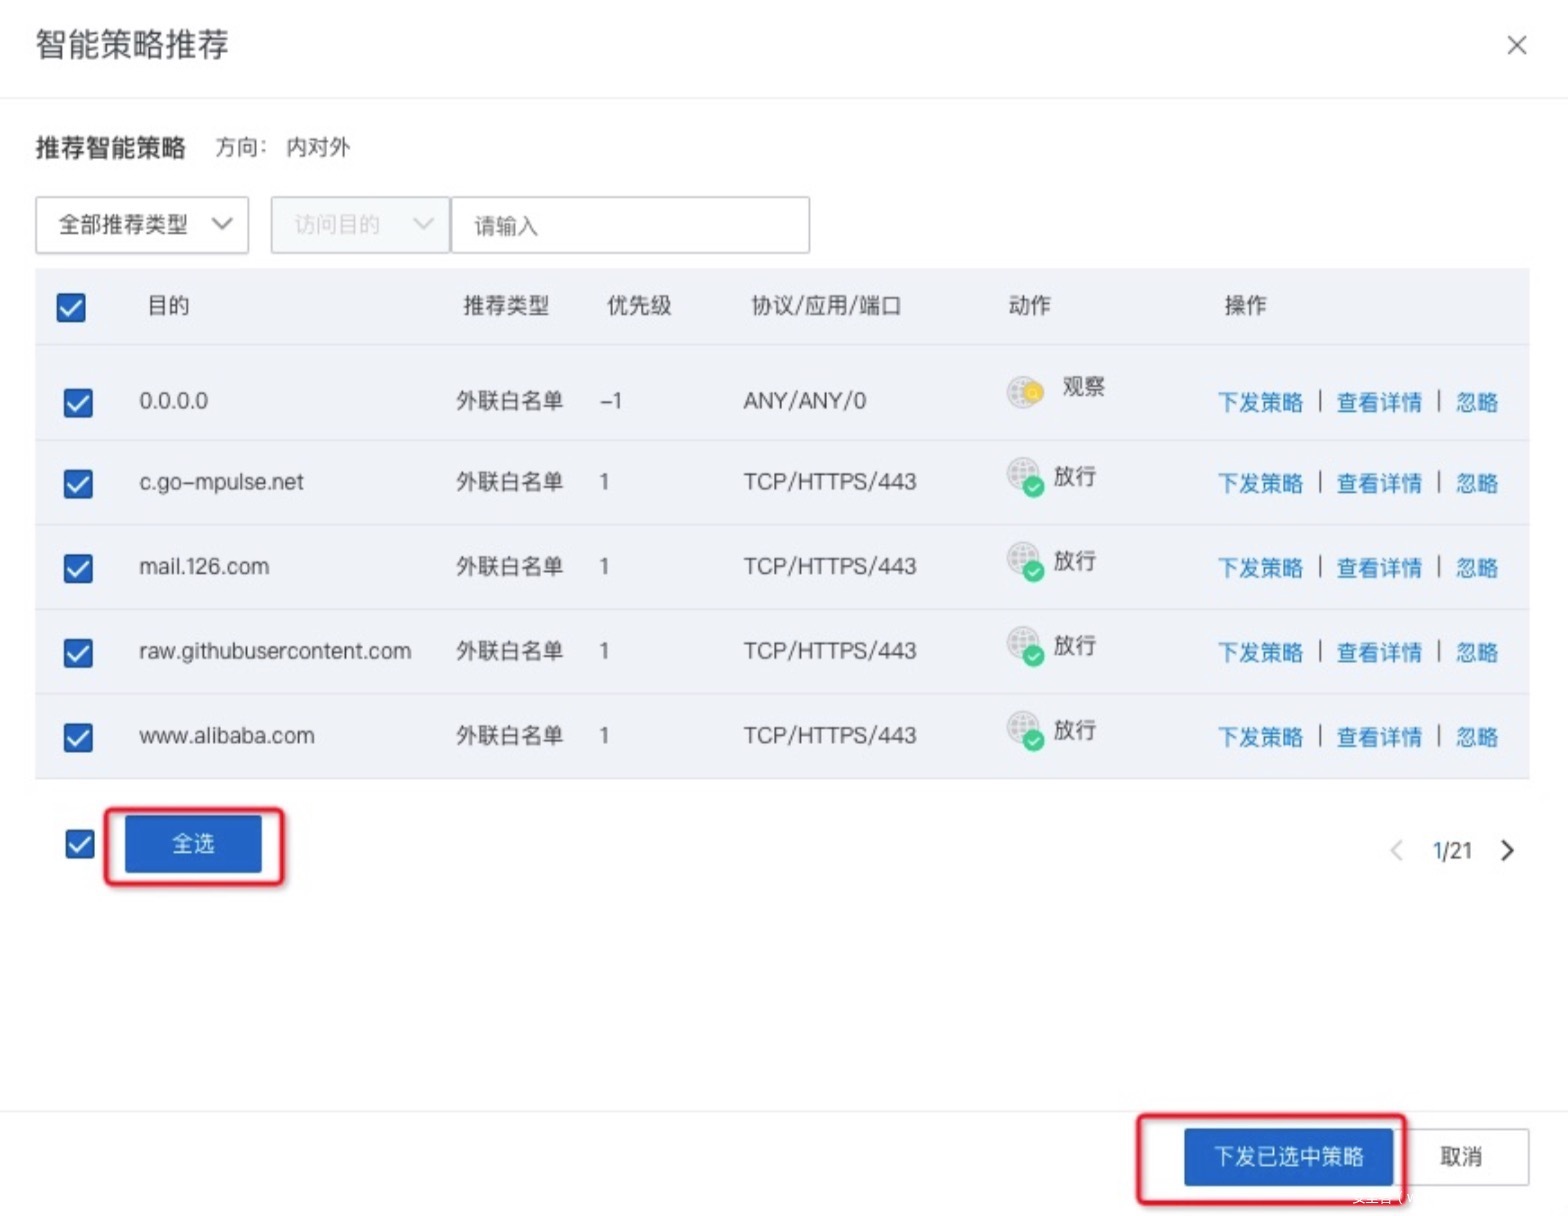1568x1216 pixels.
Task: View details (查看详情) for raw.githubusercontent.com
Action: pyautogui.click(x=1379, y=653)
